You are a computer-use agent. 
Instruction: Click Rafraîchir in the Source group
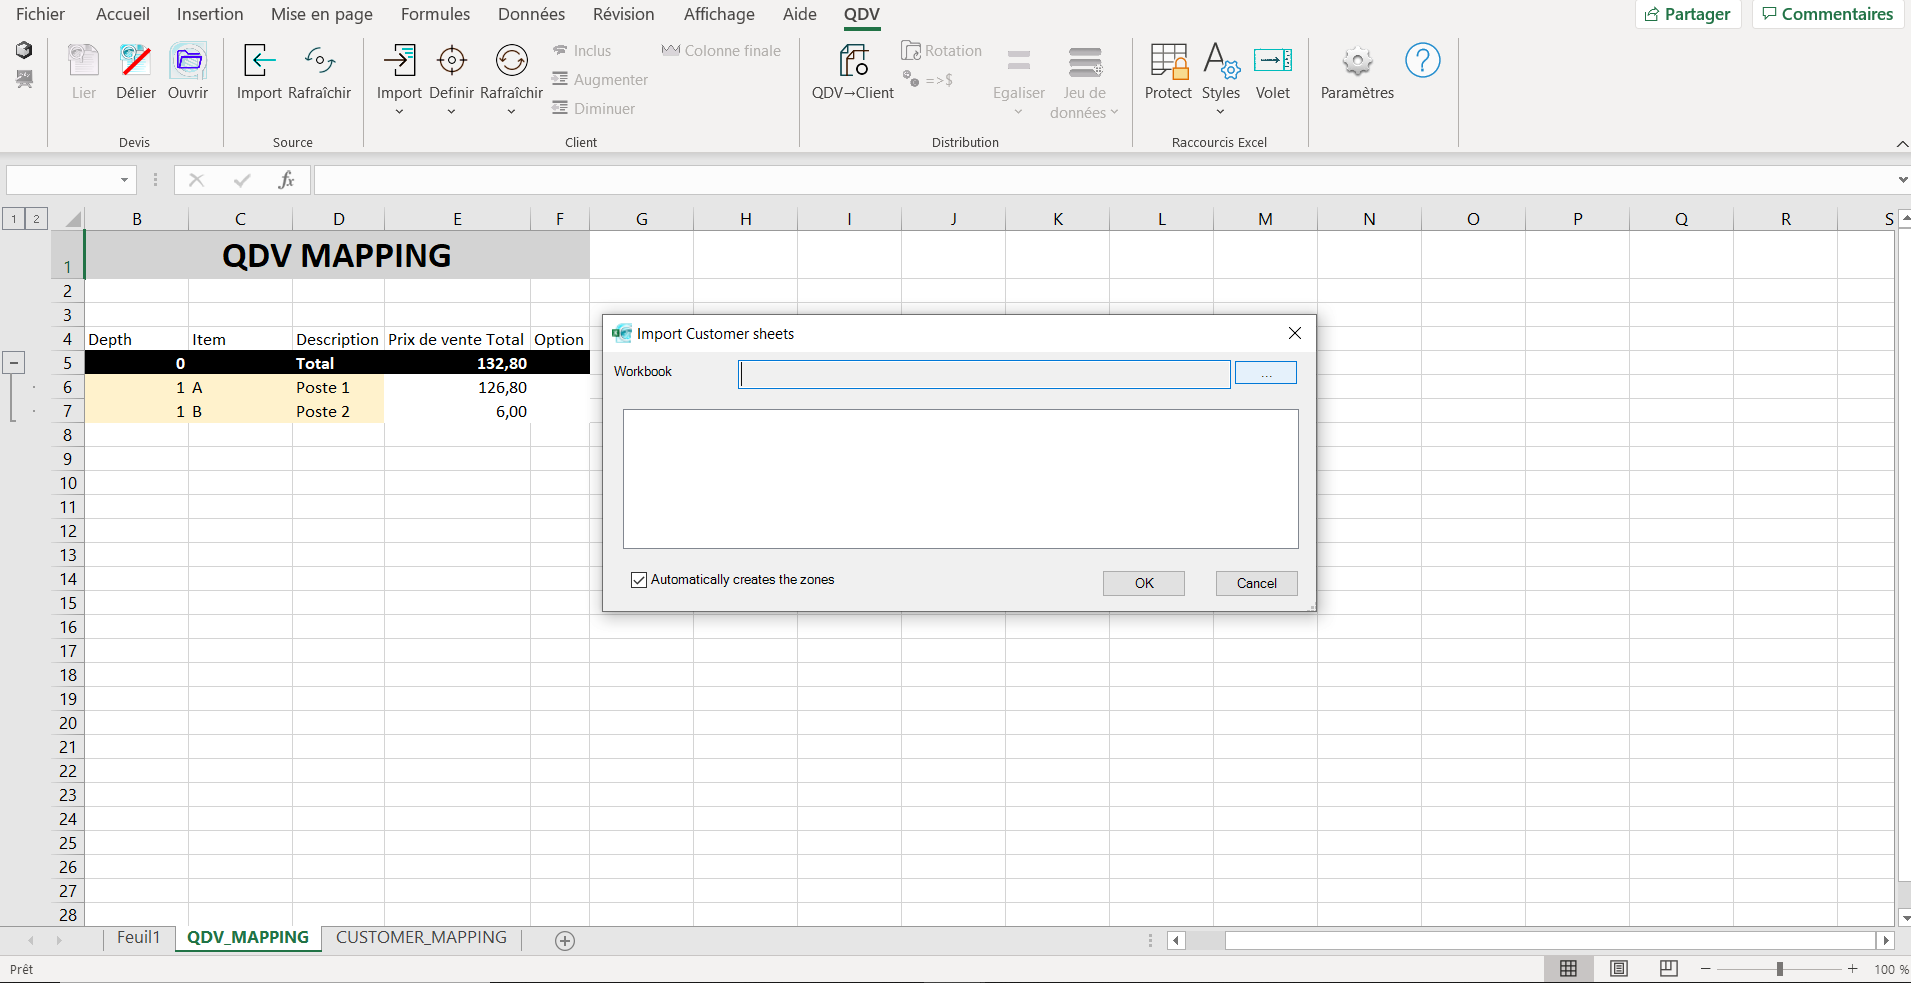[x=319, y=61]
